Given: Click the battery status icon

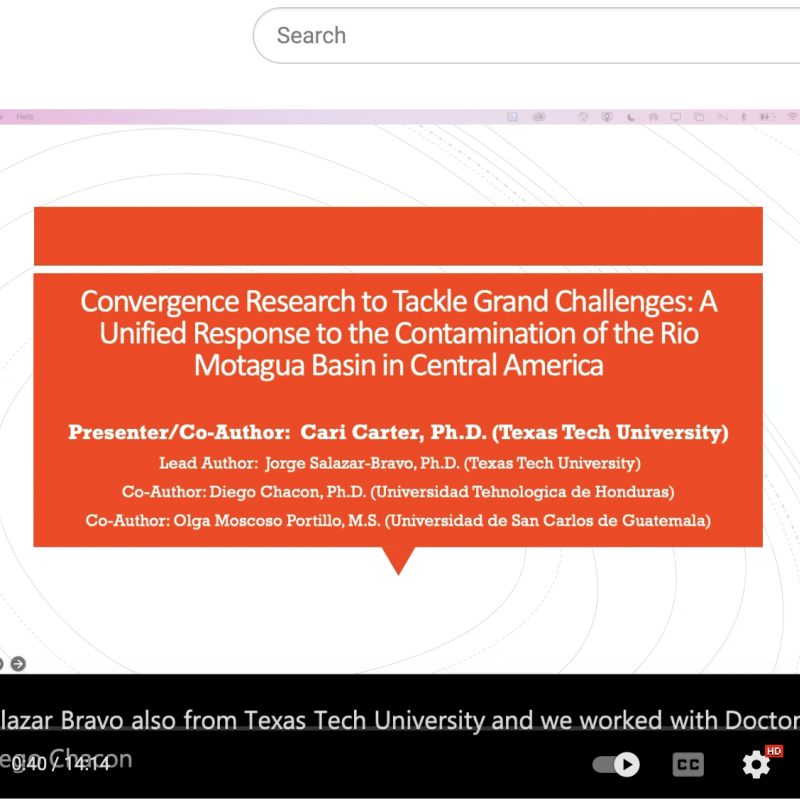Looking at the screenshot, I should (767, 117).
